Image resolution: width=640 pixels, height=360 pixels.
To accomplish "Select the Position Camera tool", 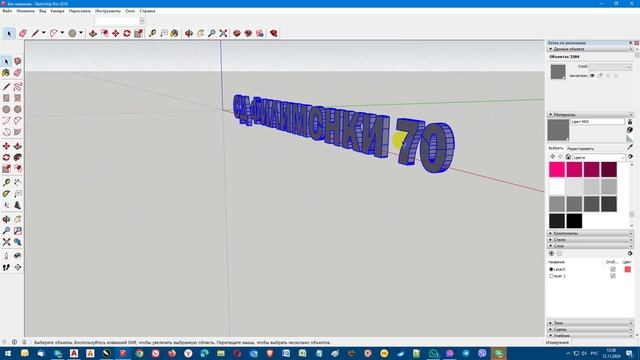I will [6, 256].
